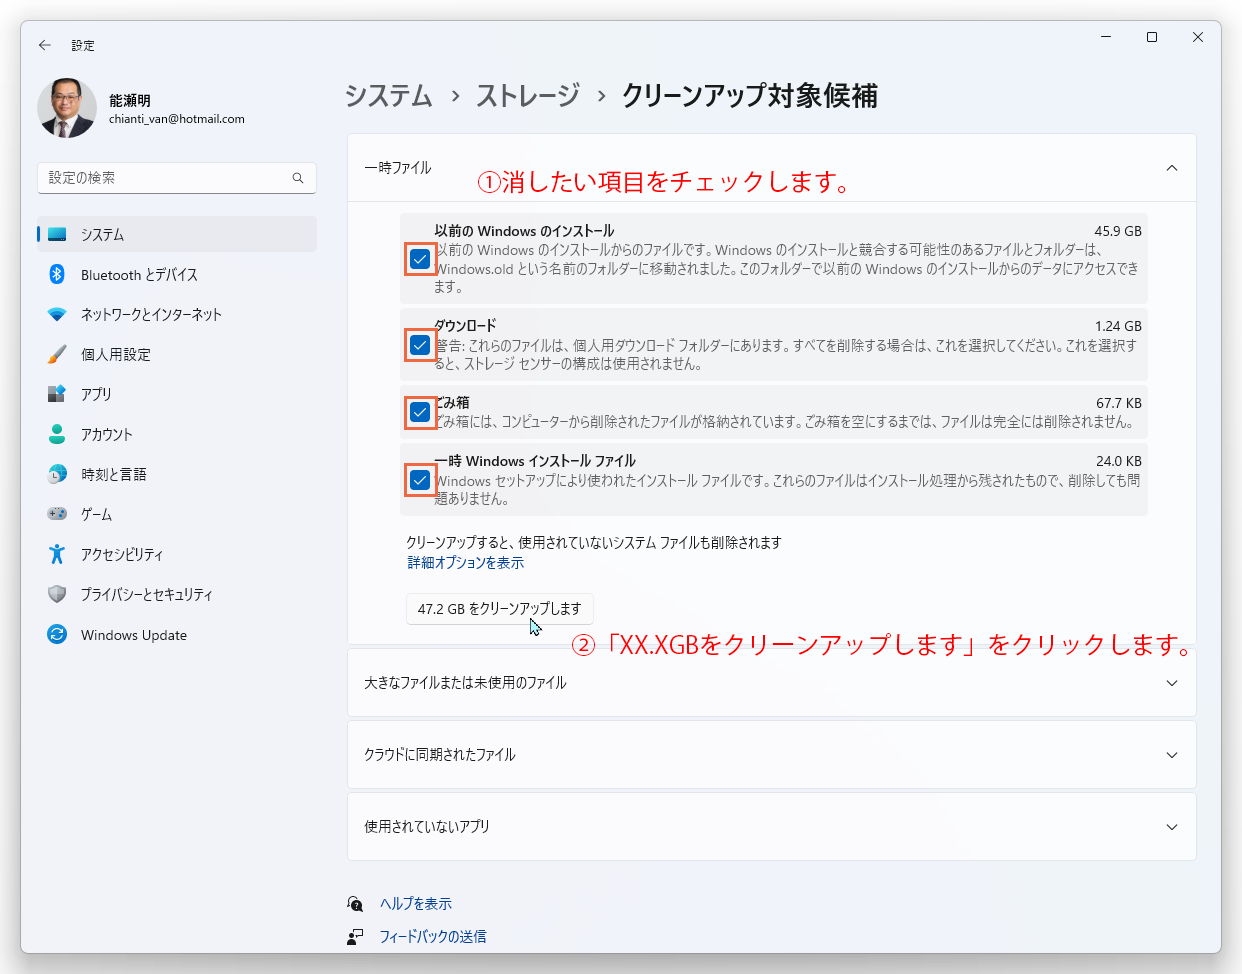Click the help headset icon
Image resolution: width=1242 pixels, height=974 pixels.
[x=355, y=904]
